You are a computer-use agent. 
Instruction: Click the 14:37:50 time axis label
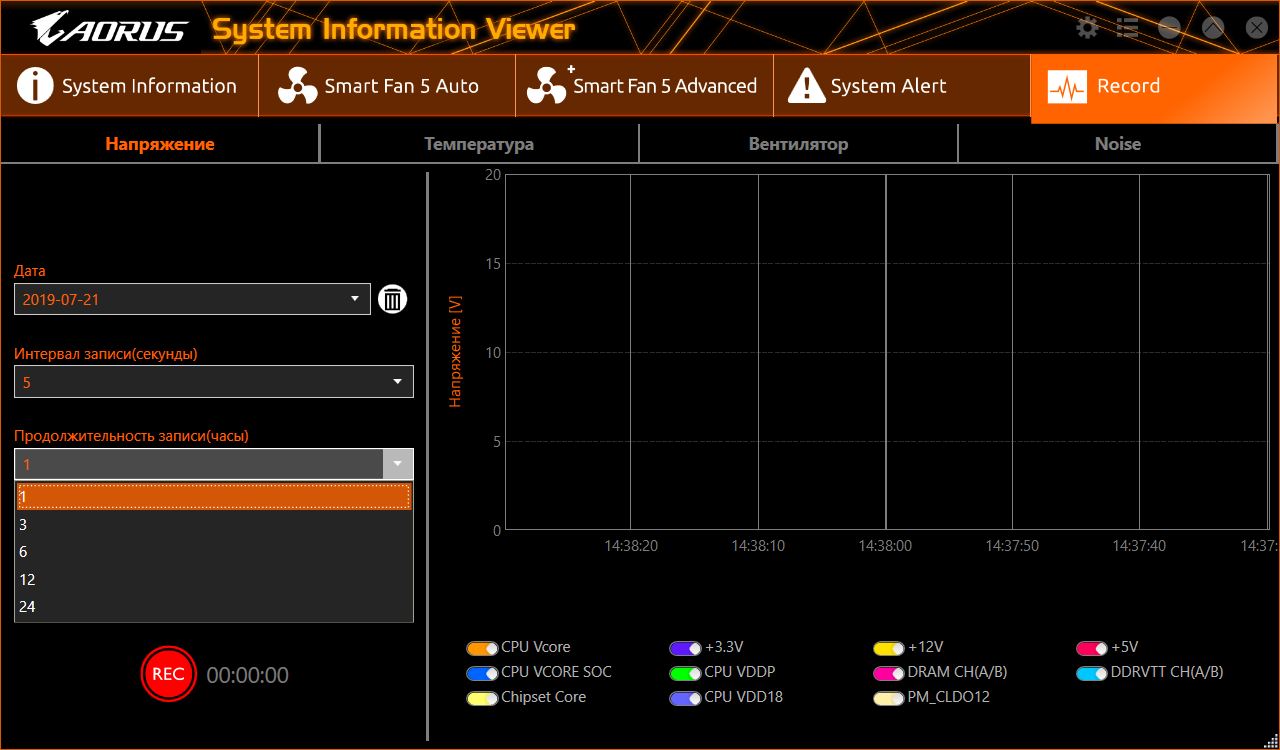coord(1012,546)
